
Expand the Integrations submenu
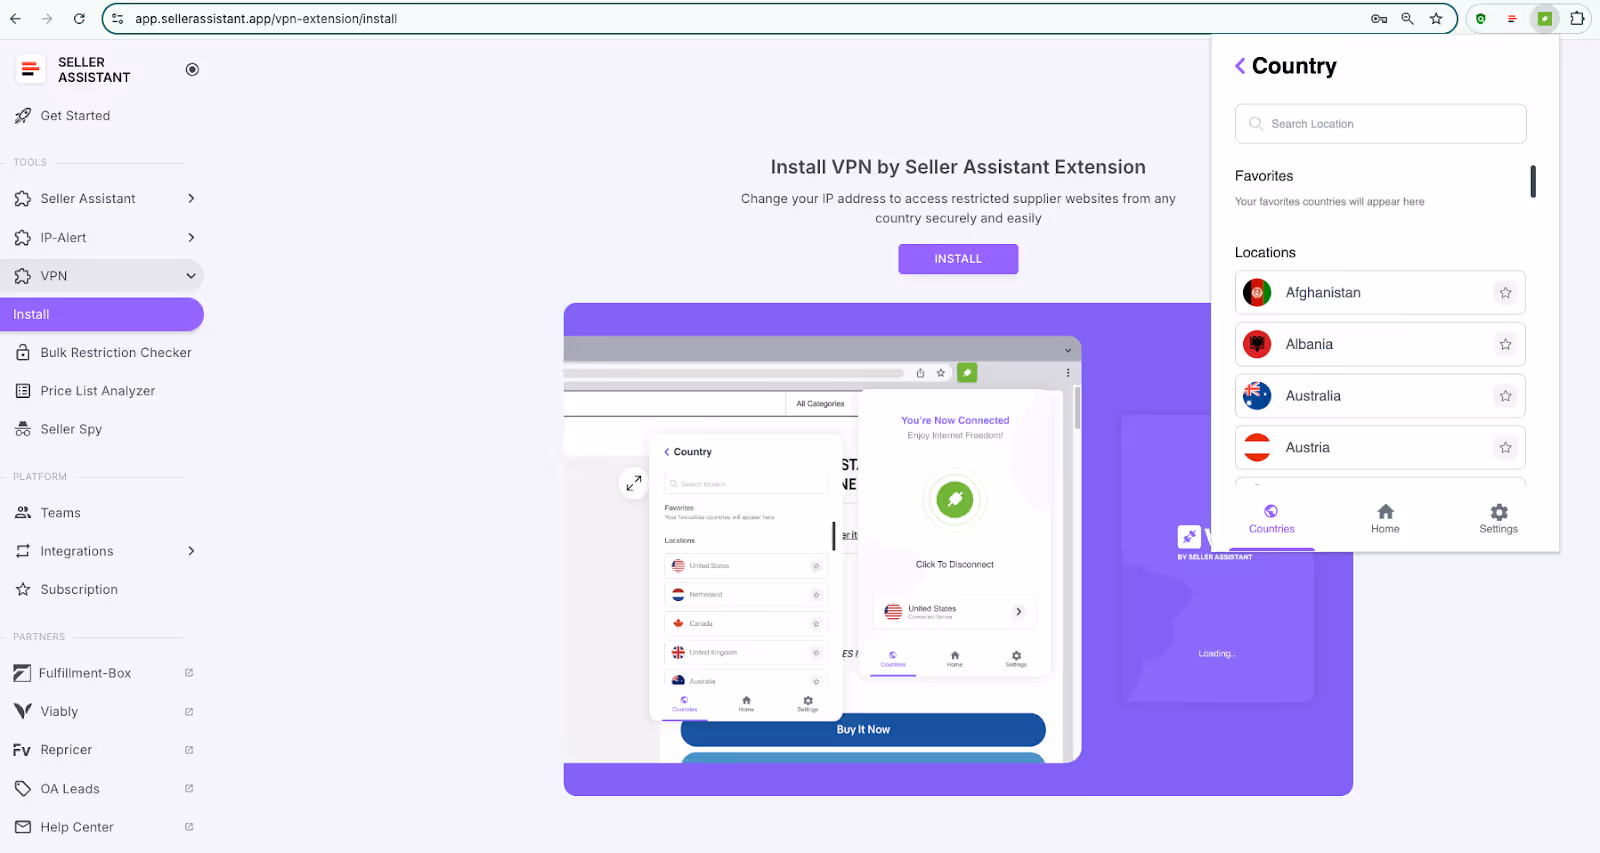(191, 551)
